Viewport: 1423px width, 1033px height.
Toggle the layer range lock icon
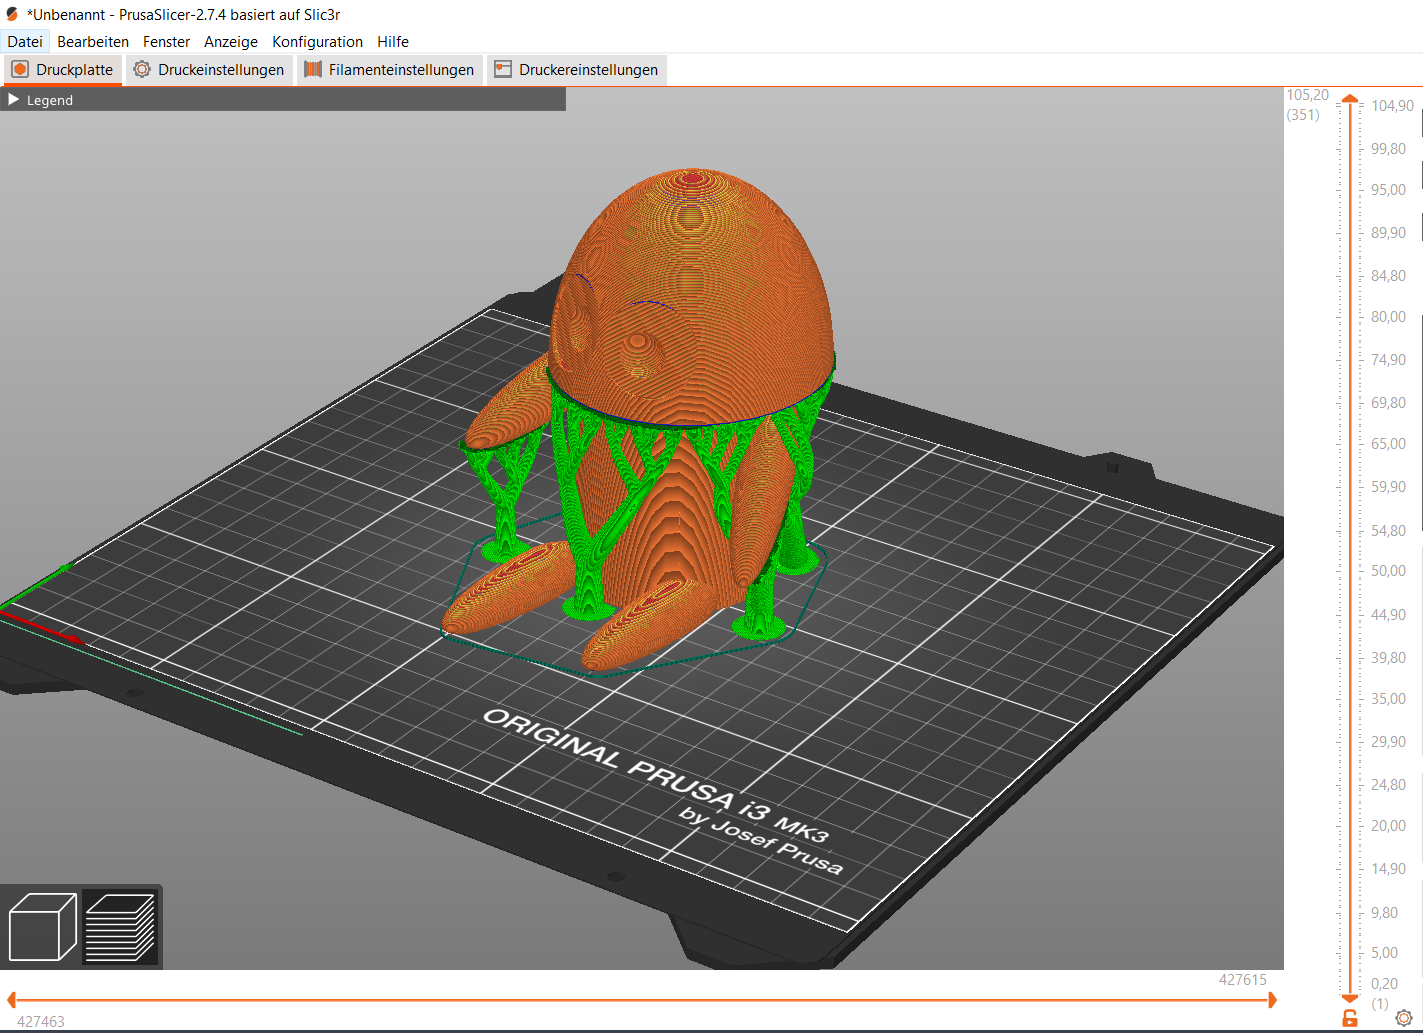1350,1015
